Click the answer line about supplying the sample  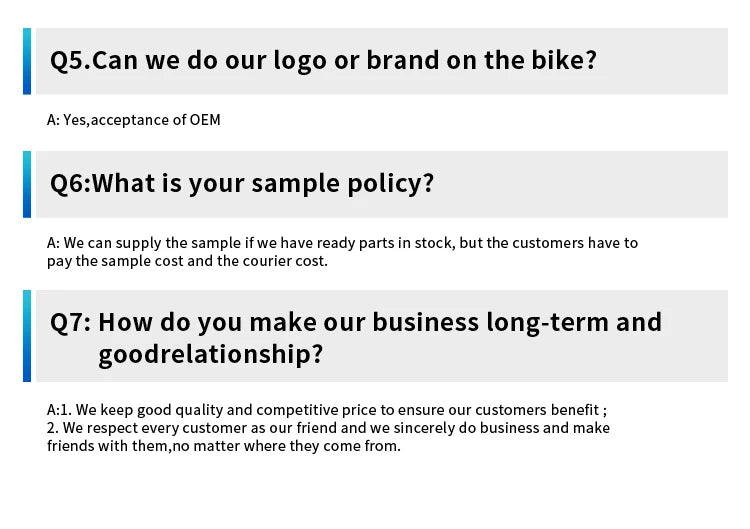(342, 243)
